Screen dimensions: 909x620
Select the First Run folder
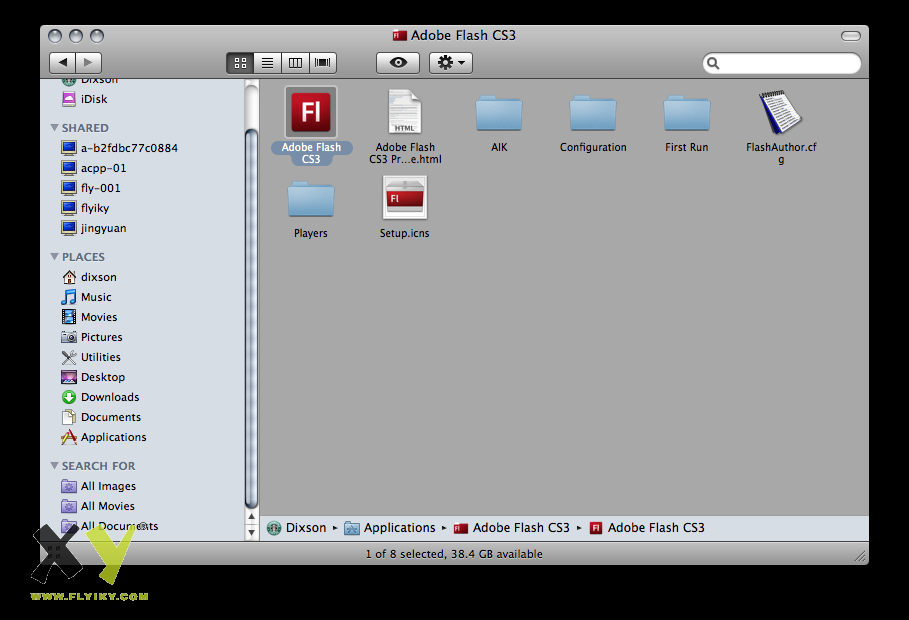tap(686, 114)
